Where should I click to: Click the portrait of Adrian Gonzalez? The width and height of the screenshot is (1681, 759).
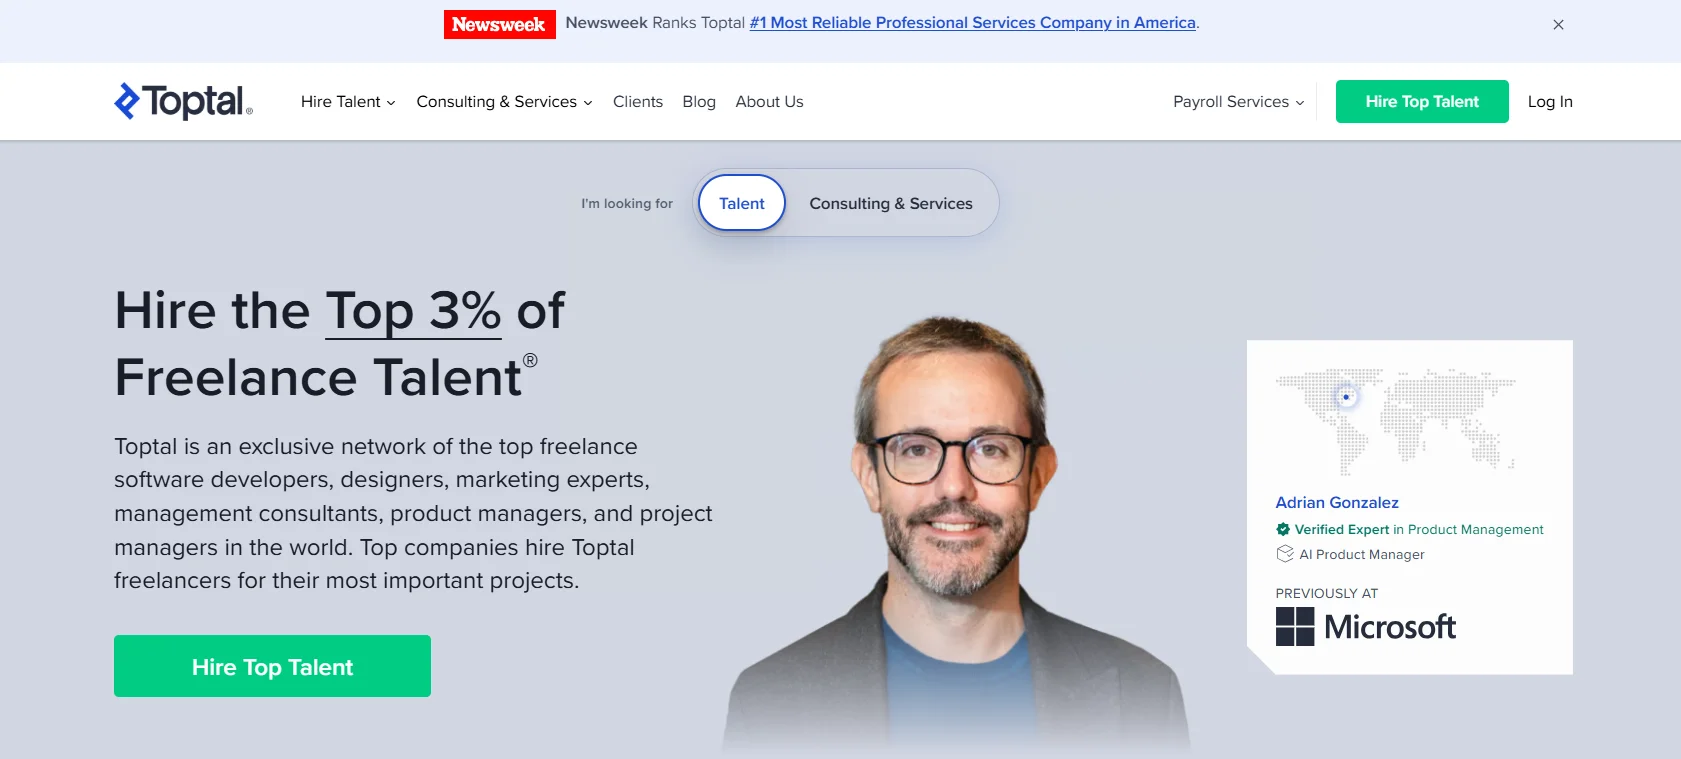coord(957,536)
